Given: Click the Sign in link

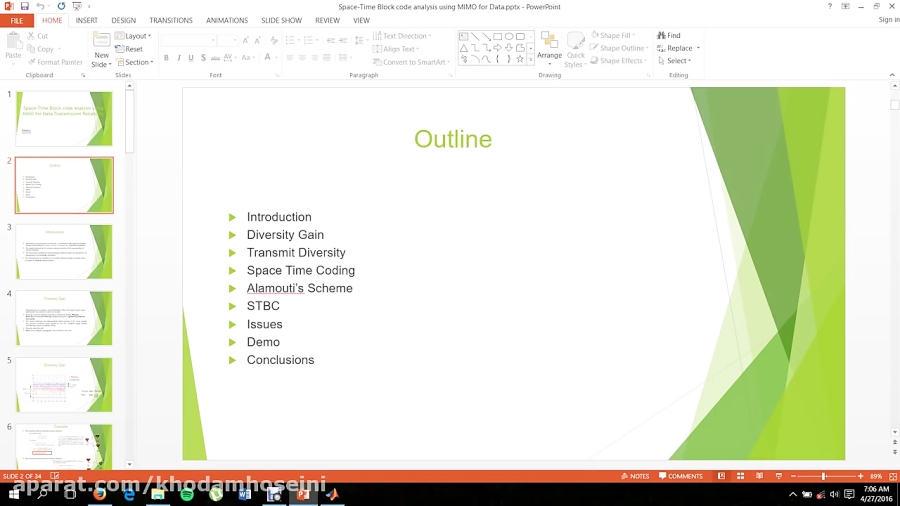Looking at the screenshot, I should point(888,20).
